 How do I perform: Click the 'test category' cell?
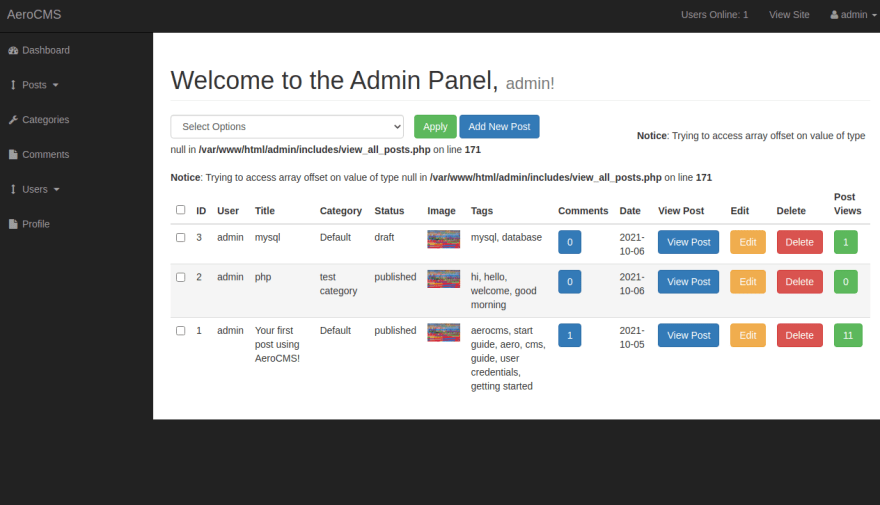point(338,284)
